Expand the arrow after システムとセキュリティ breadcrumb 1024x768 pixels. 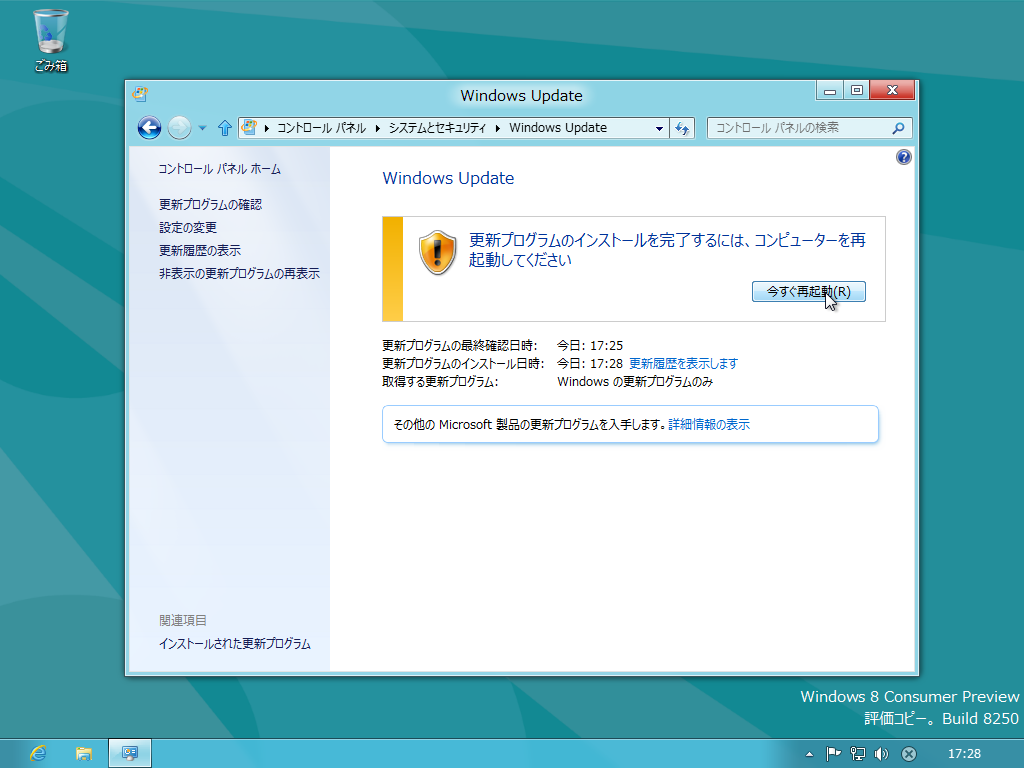[498, 128]
